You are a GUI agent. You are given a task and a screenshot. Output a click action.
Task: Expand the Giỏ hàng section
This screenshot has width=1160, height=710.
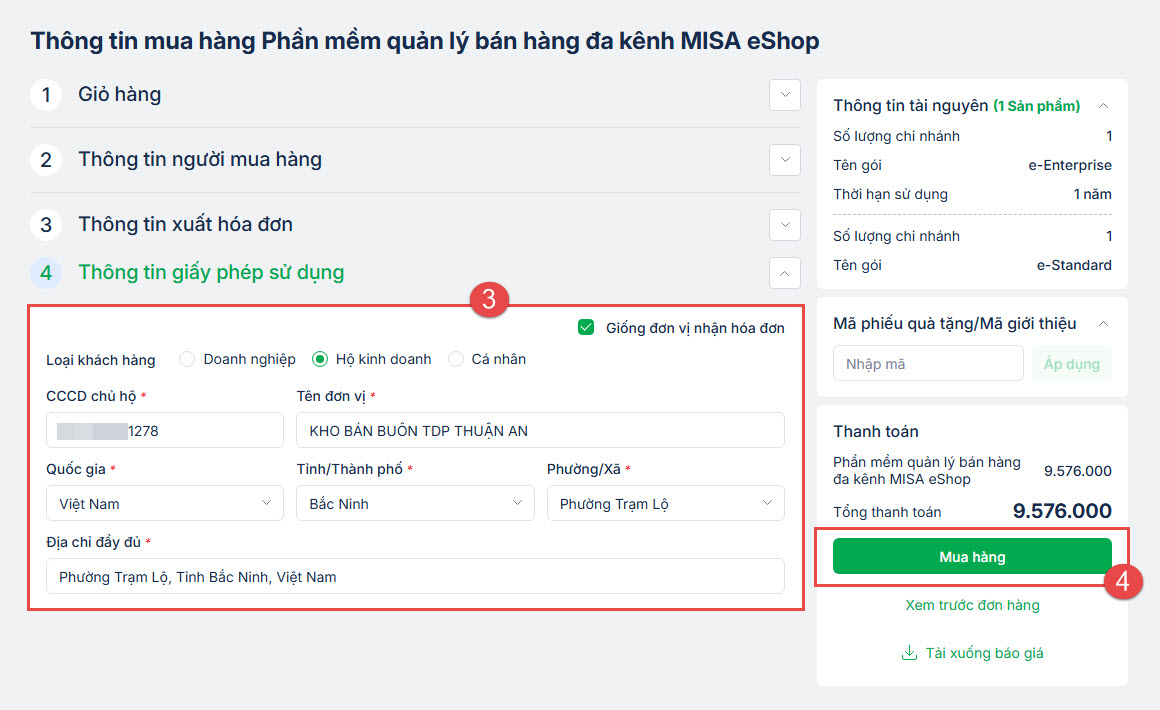[785, 95]
